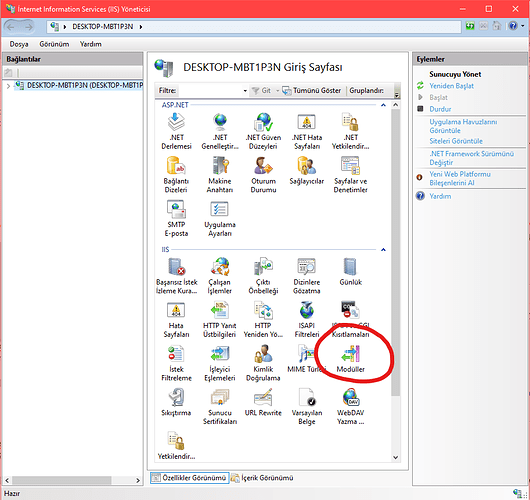Open Sayfalar ve Denetimler icon
The width and height of the screenshot is (530, 500).
coord(350,175)
